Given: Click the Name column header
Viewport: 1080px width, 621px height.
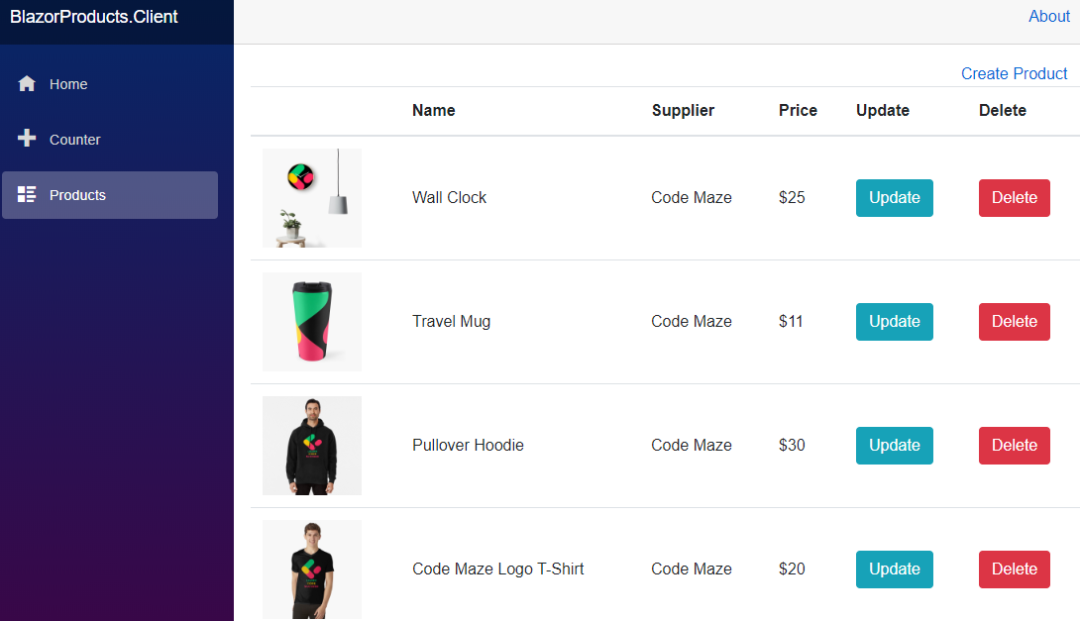Looking at the screenshot, I should (433, 110).
